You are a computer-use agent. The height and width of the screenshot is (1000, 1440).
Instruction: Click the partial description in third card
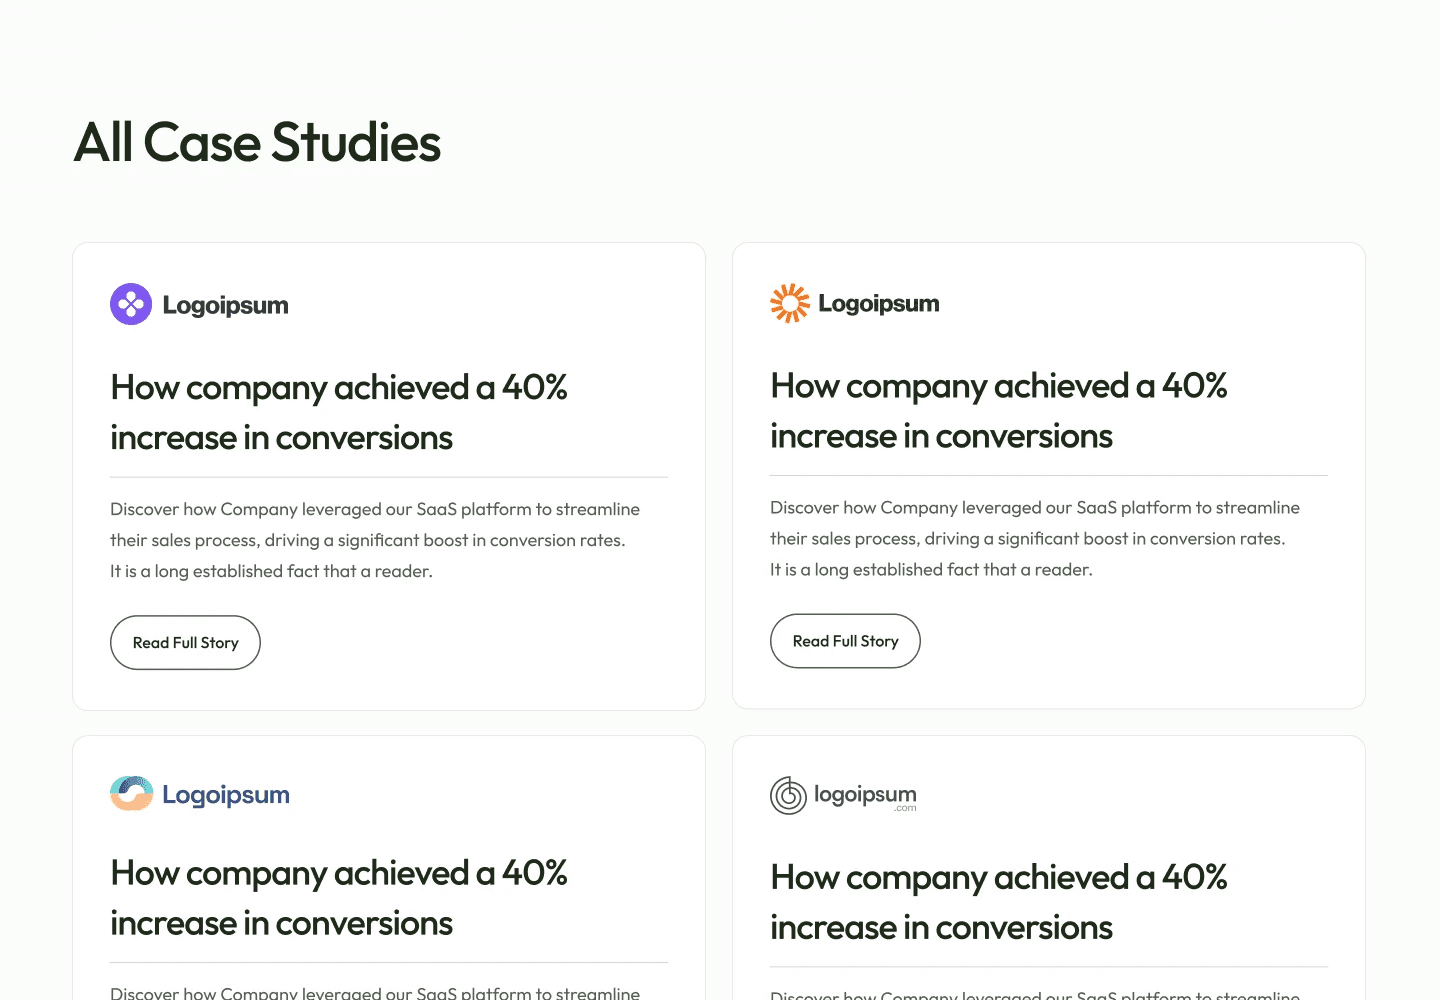click(375, 992)
